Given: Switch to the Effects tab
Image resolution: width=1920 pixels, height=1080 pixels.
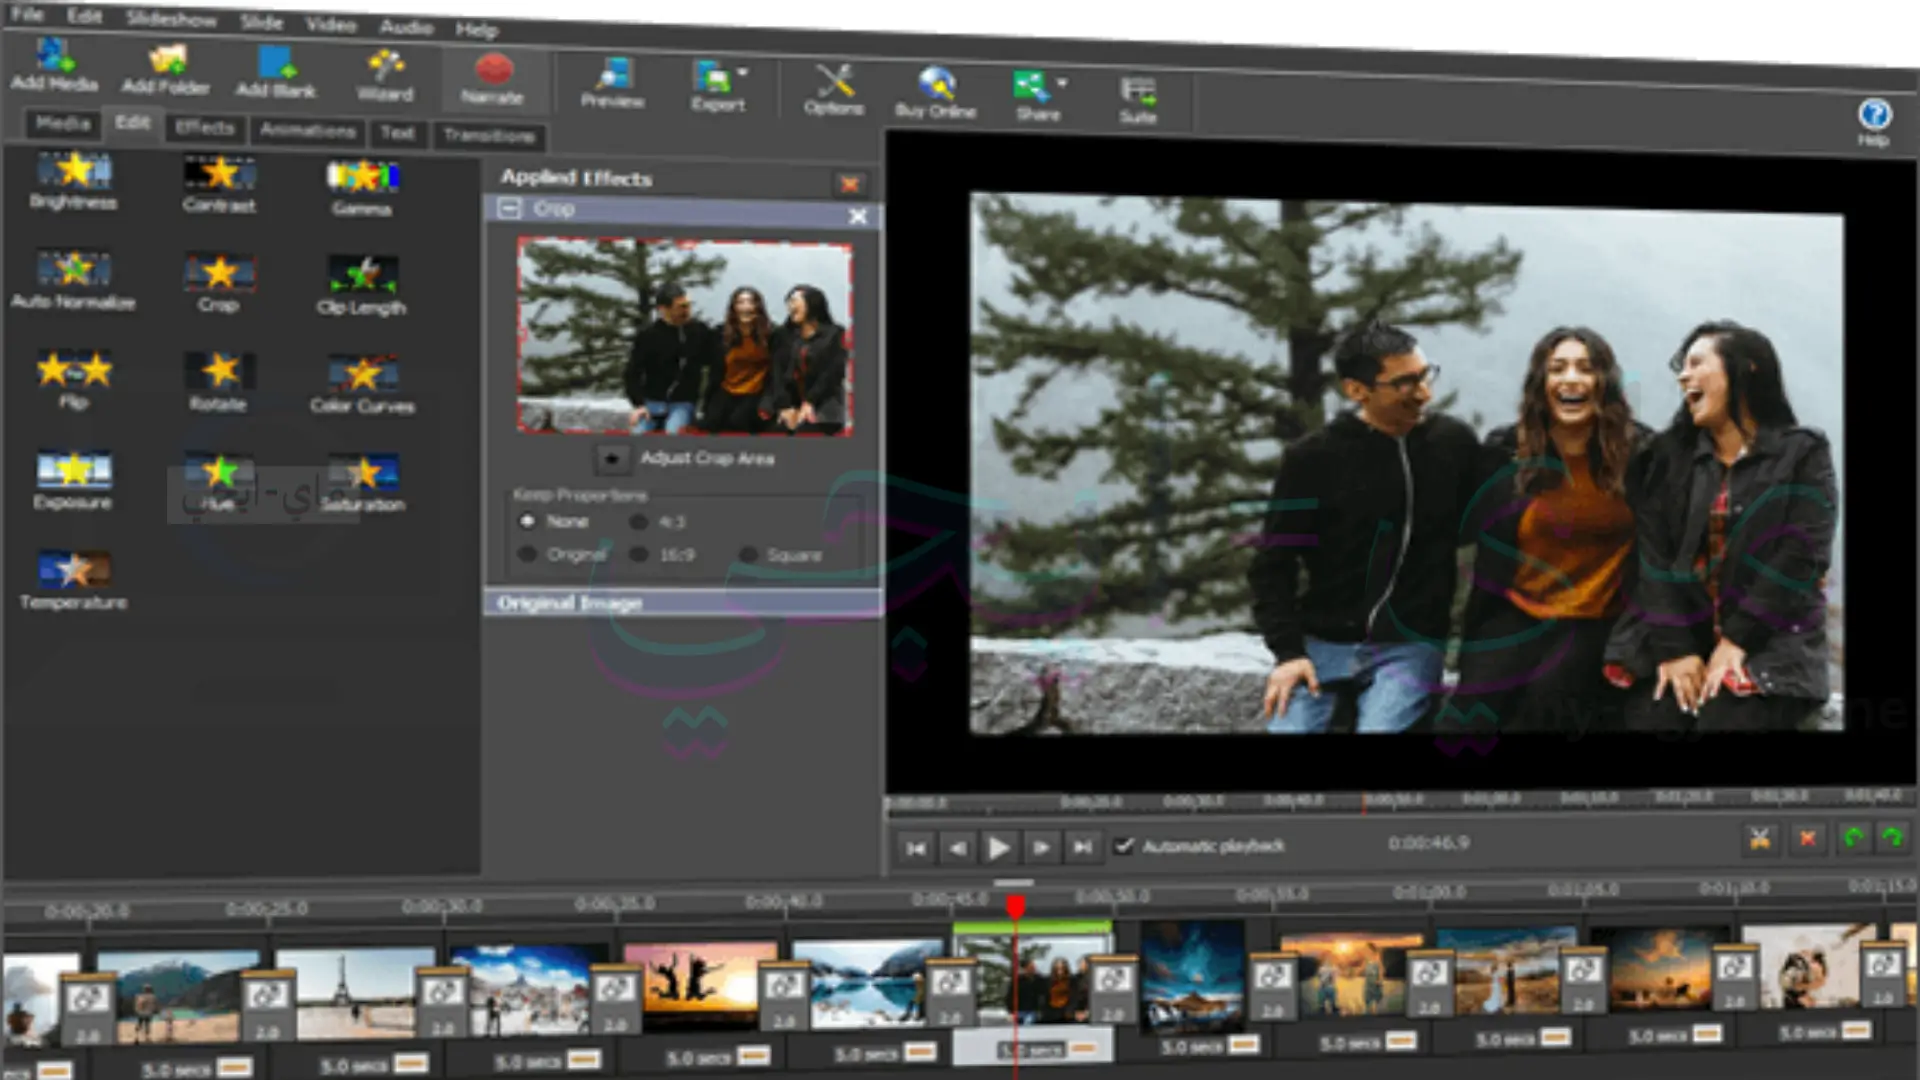Looking at the screenshot, I should [x=204, y=127].
